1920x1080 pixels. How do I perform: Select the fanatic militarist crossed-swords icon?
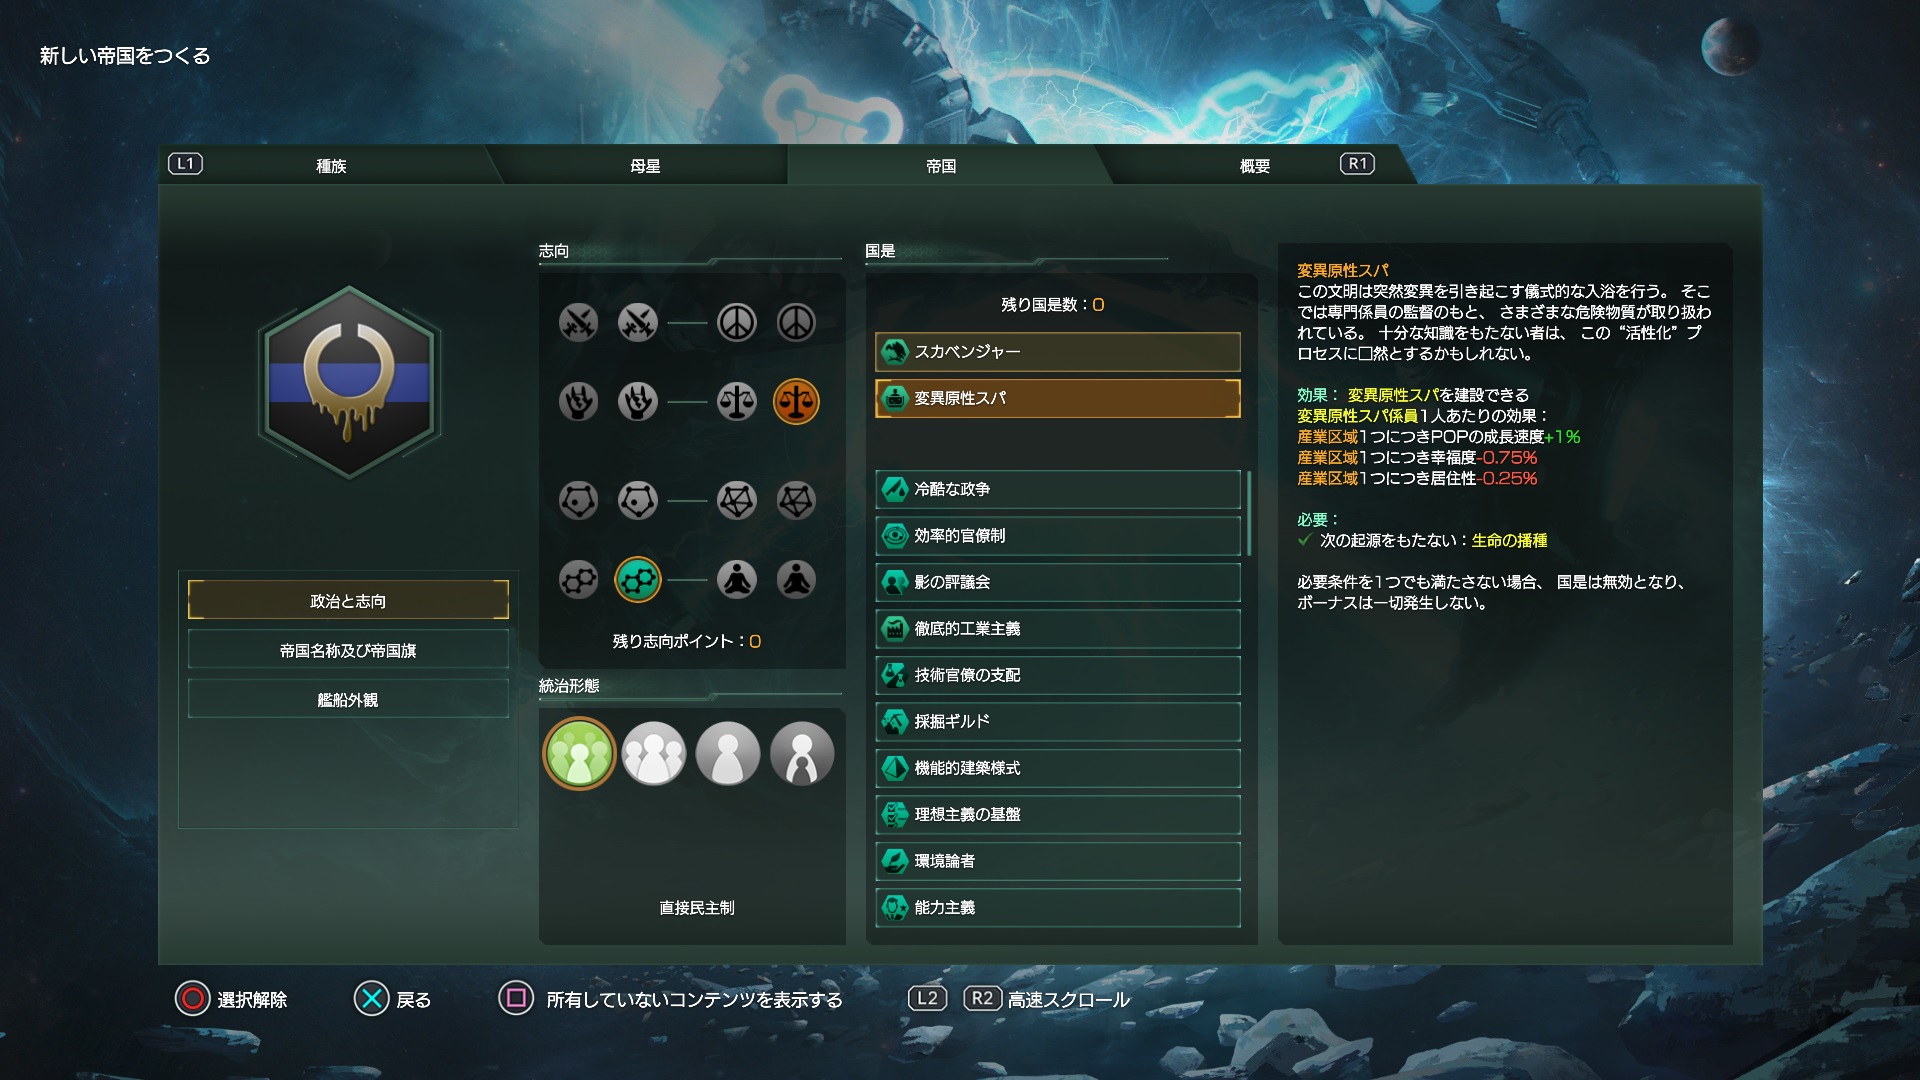pyautogui.click(x=578, y=322)
